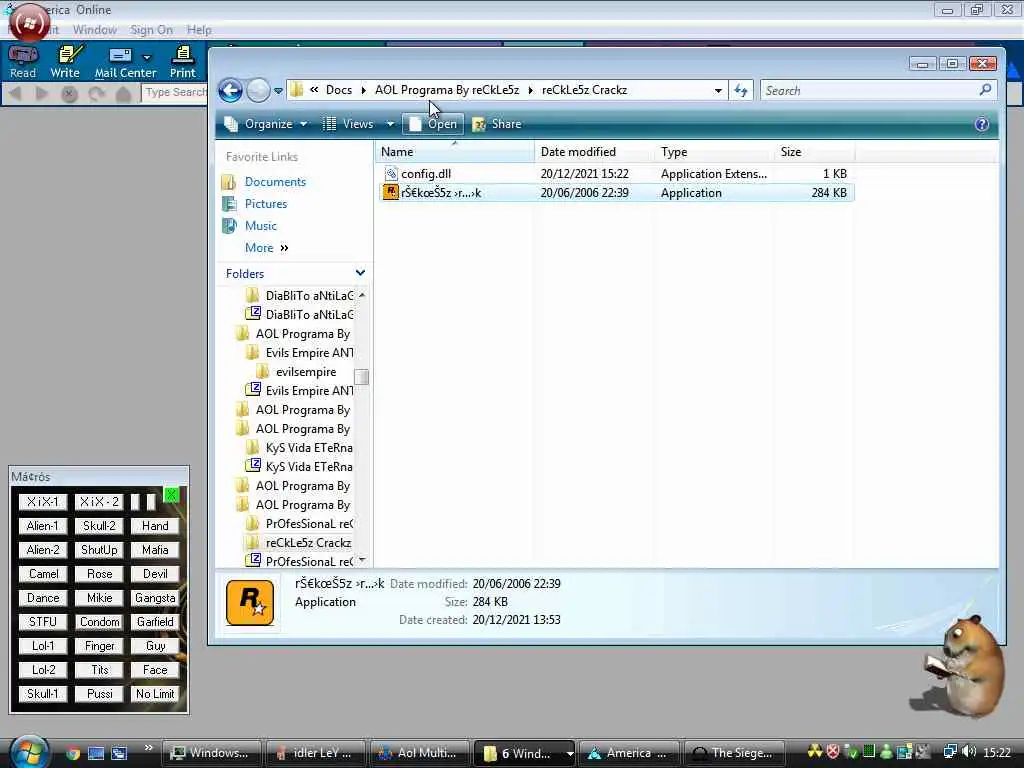Open the Organize menu

265,124
